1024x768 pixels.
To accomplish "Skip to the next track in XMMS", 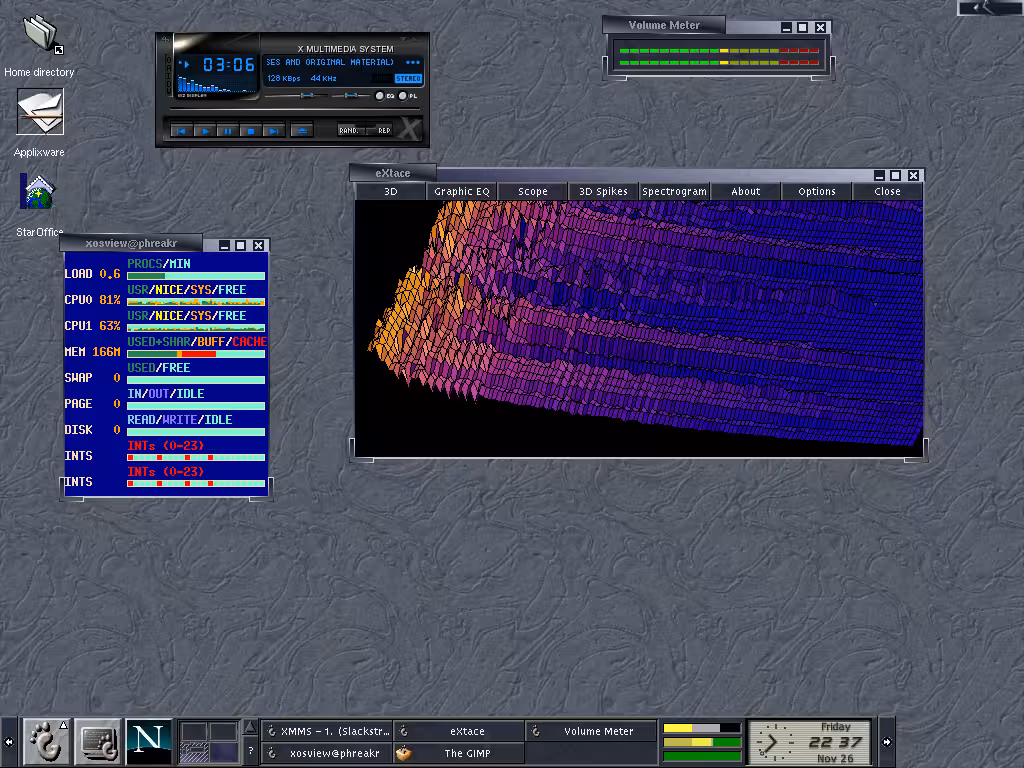I will pyautogui.click(x=274, y=131).
